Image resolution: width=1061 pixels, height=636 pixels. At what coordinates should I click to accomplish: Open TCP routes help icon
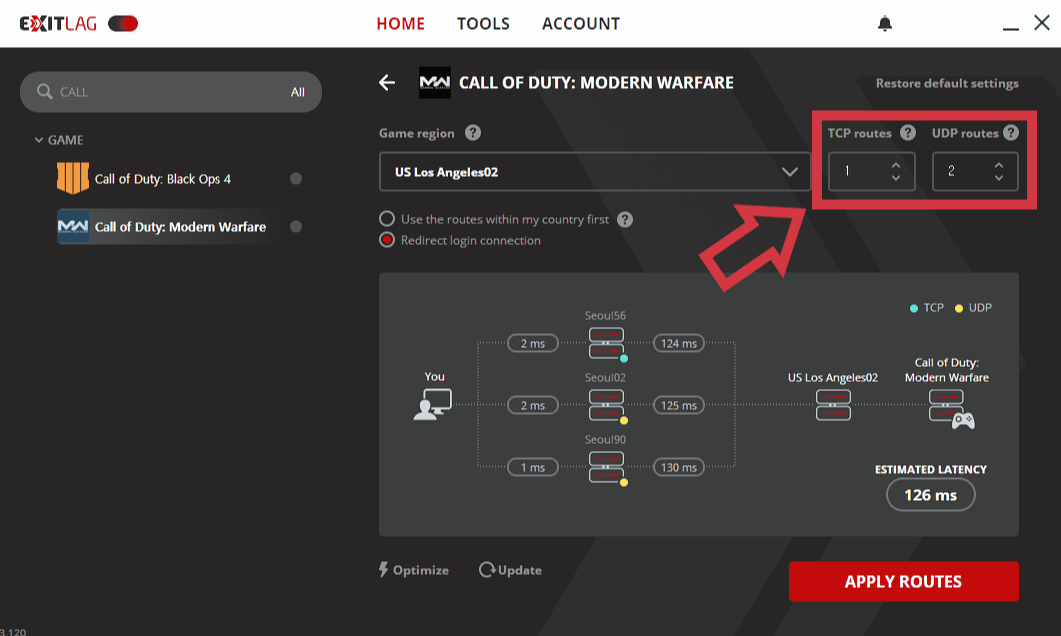(908, 133)
